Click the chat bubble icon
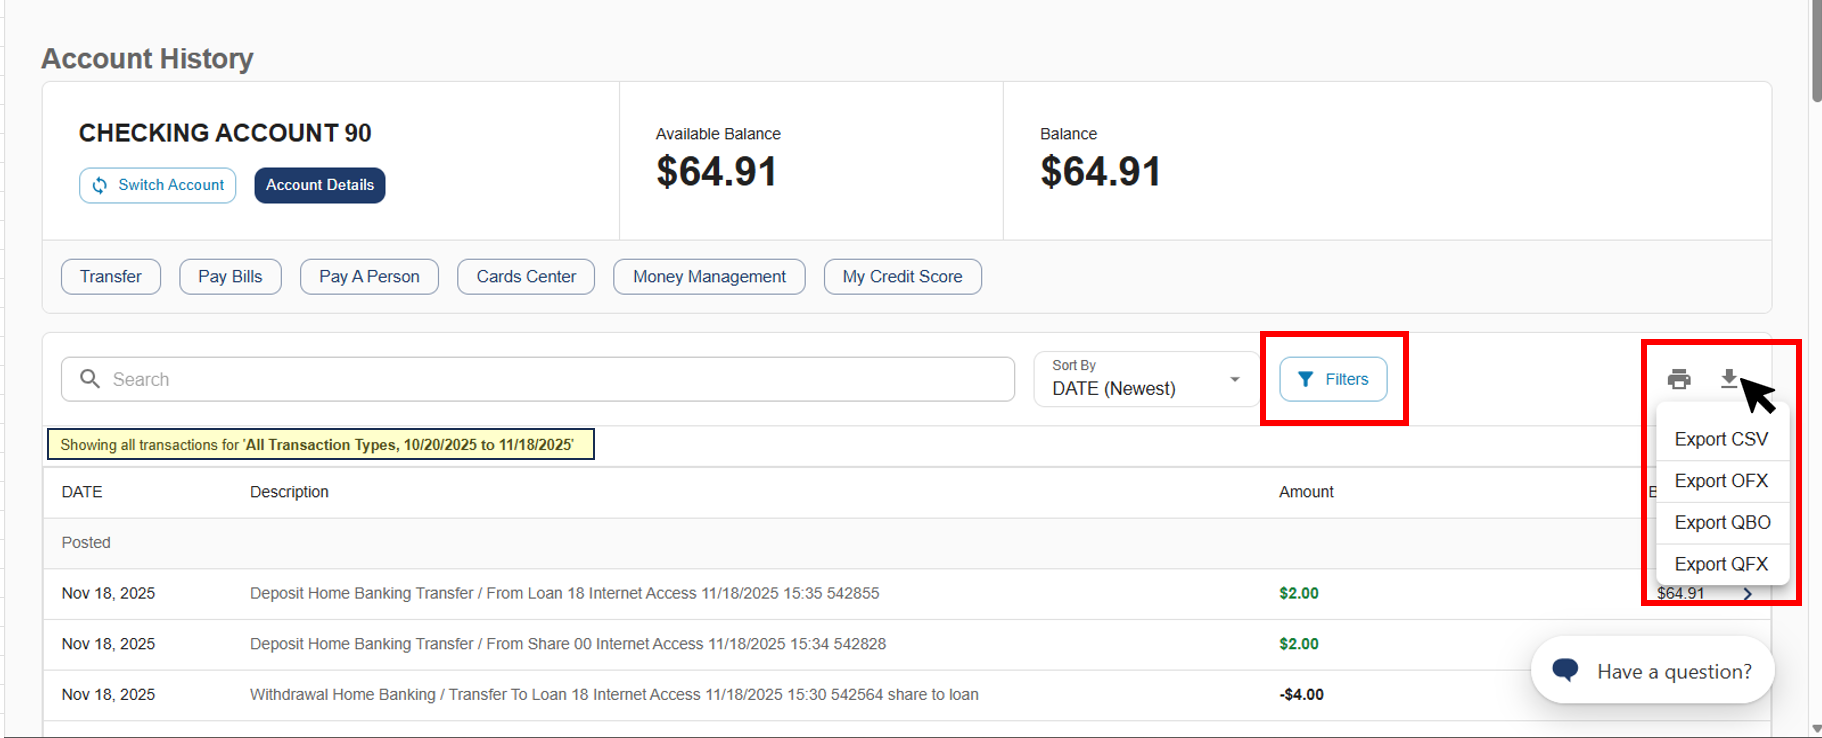 tap(1565, 670)
